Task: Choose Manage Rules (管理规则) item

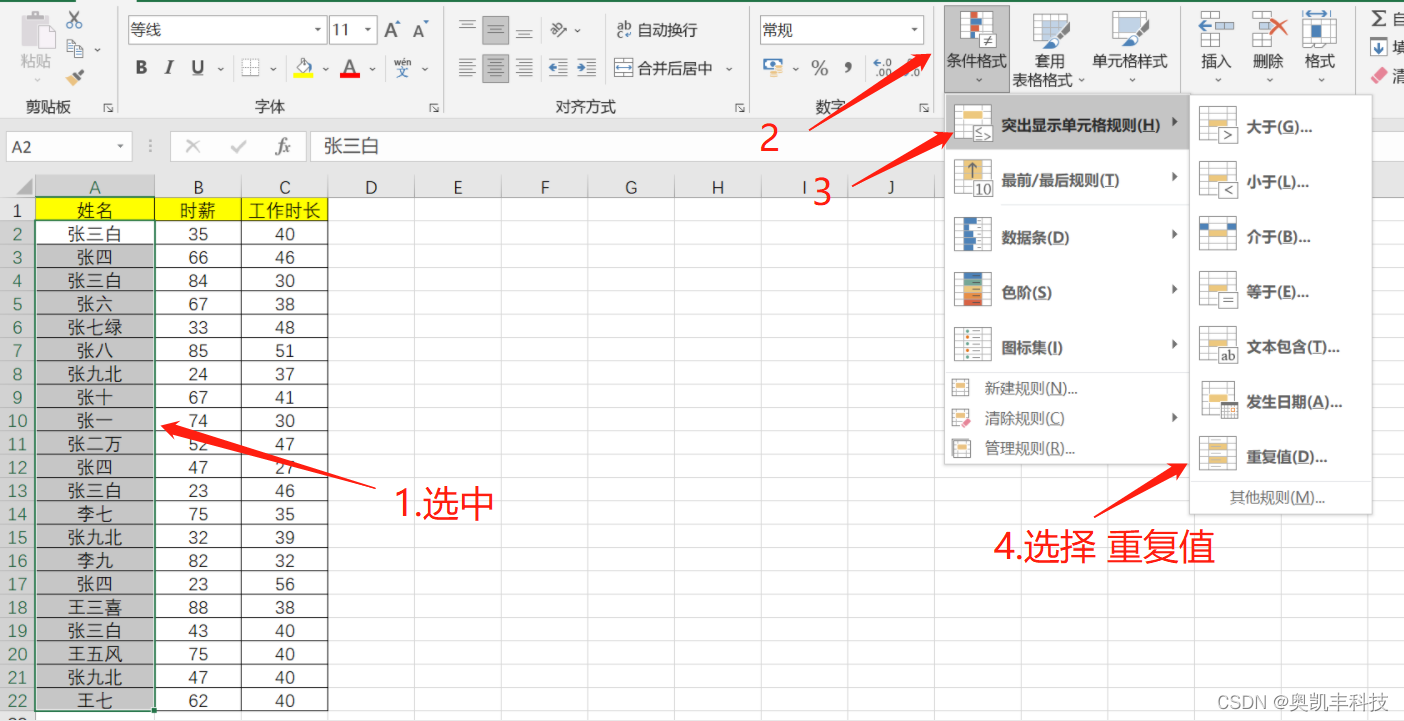Action: point(1067,448)
